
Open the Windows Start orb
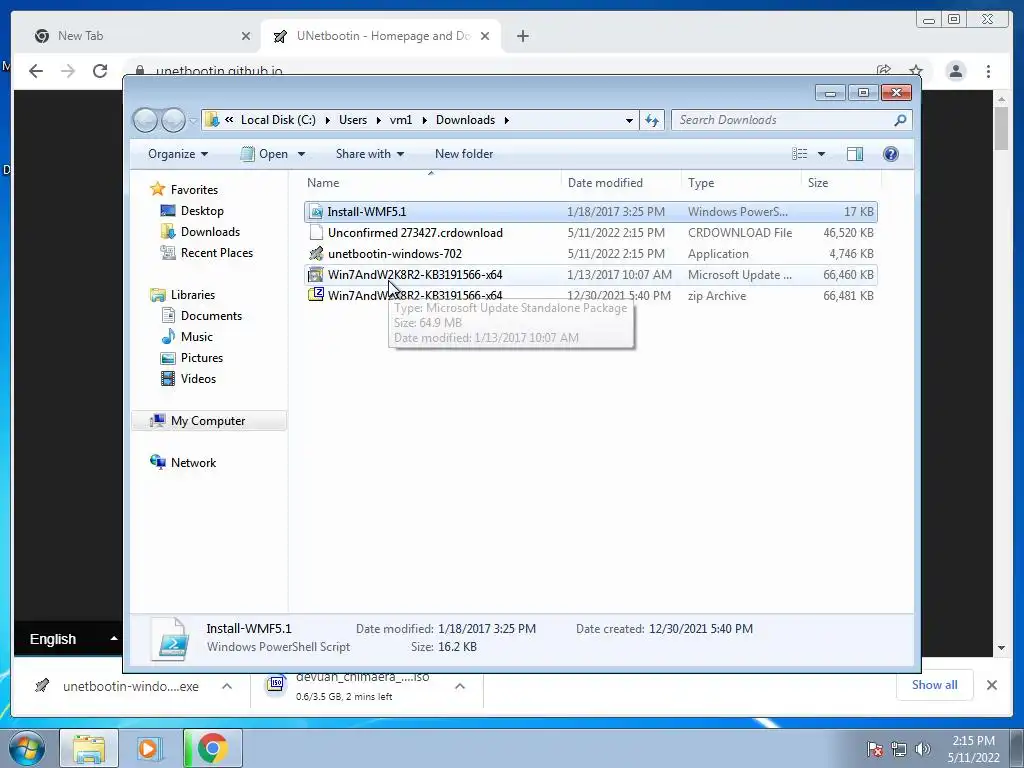[26, 748]
